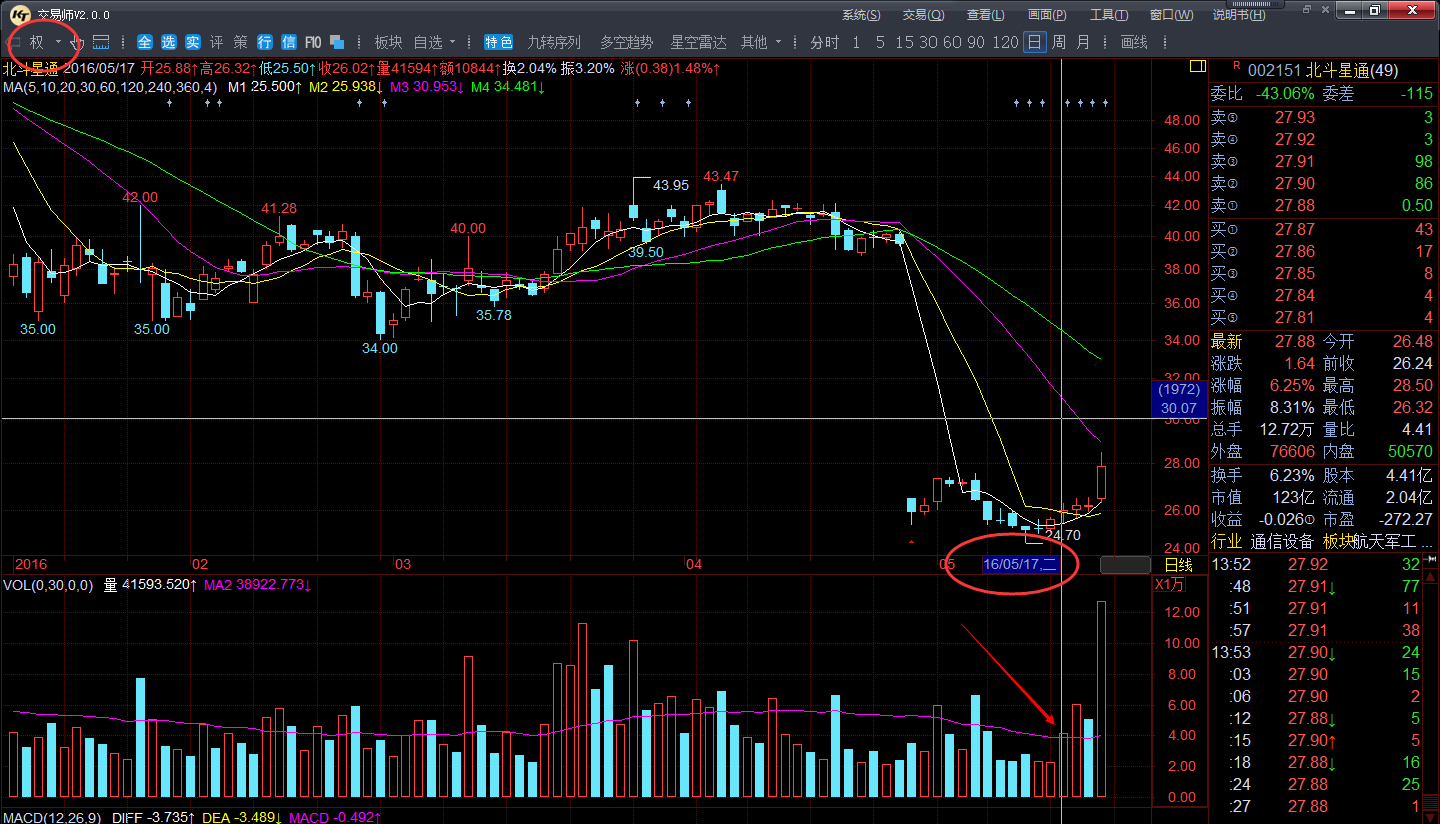Image resolution: width=1440 pixels, height=824 pixels.
Task: Click the overlapping windows icon
Action: coord(337,42)
